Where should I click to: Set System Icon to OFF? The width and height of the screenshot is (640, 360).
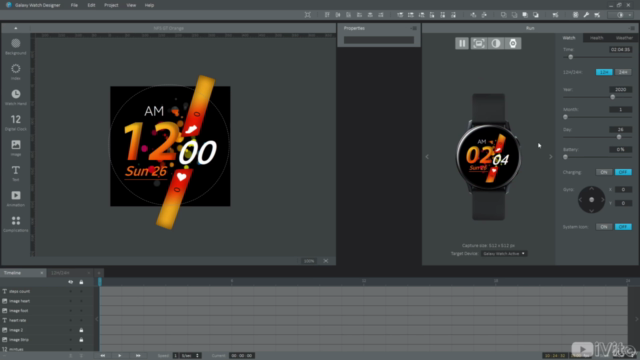[623, 227]
